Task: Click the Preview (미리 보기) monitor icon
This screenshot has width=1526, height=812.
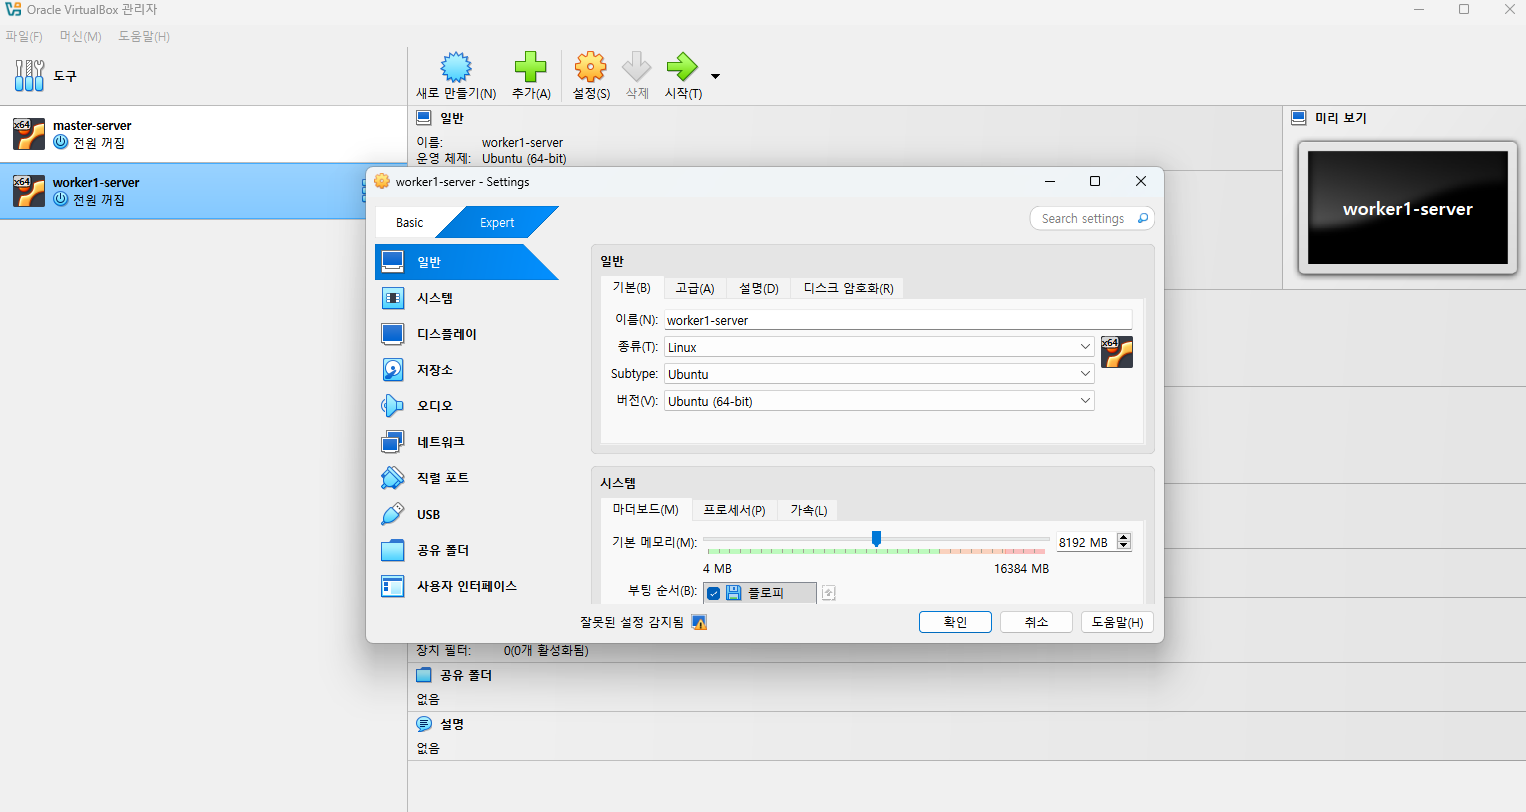Action: point(1299,118)
